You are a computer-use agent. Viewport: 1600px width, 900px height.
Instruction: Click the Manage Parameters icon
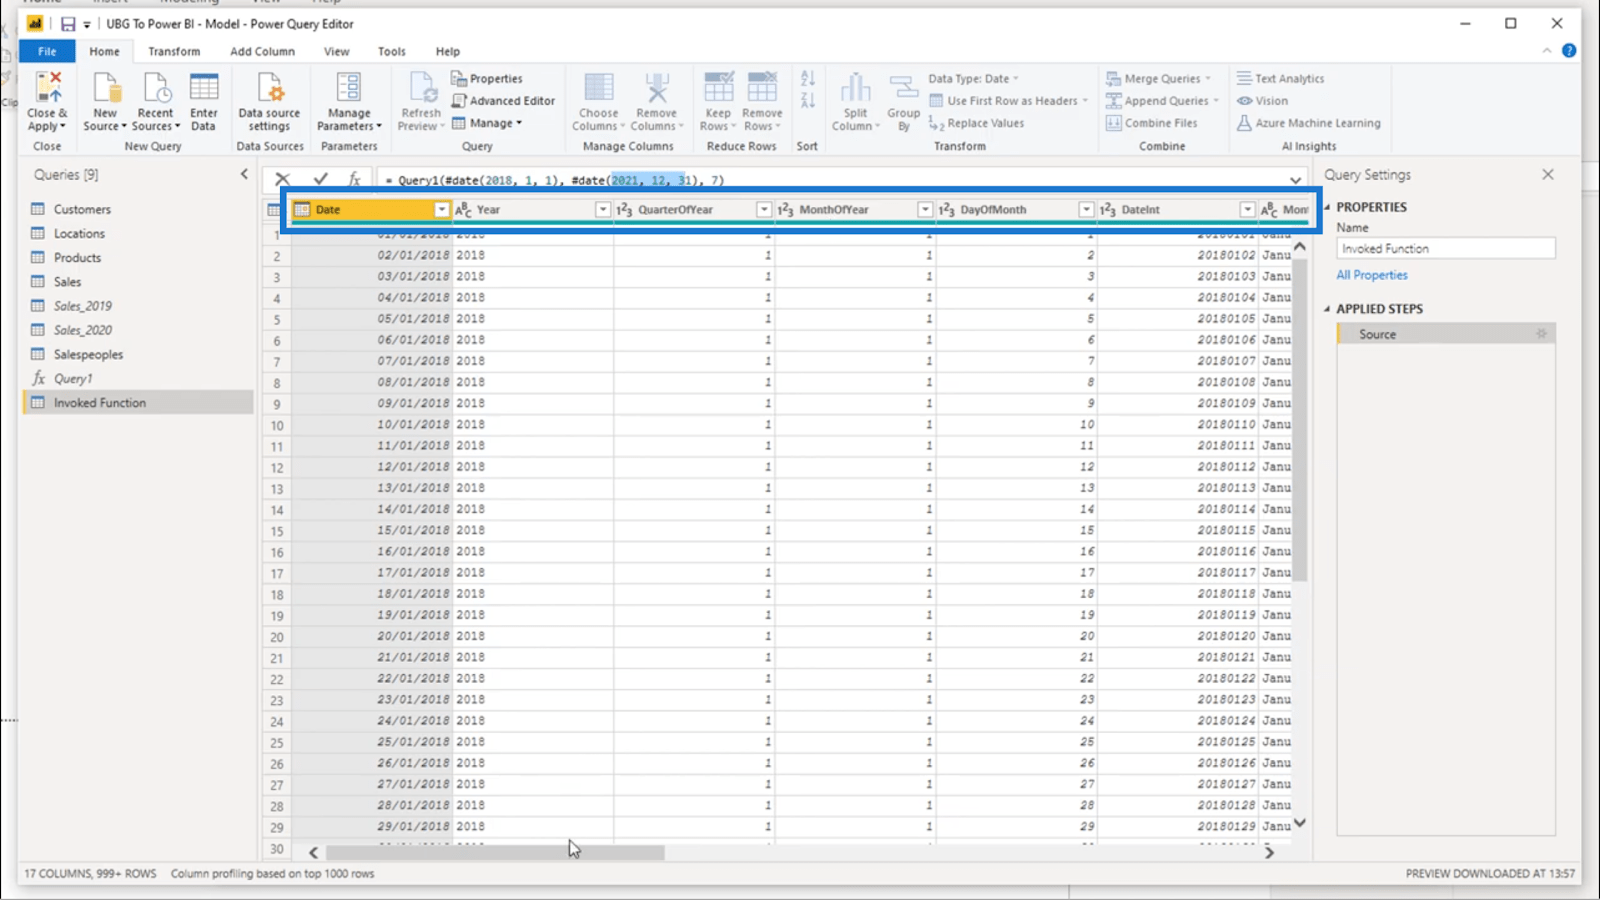point(348,88)
